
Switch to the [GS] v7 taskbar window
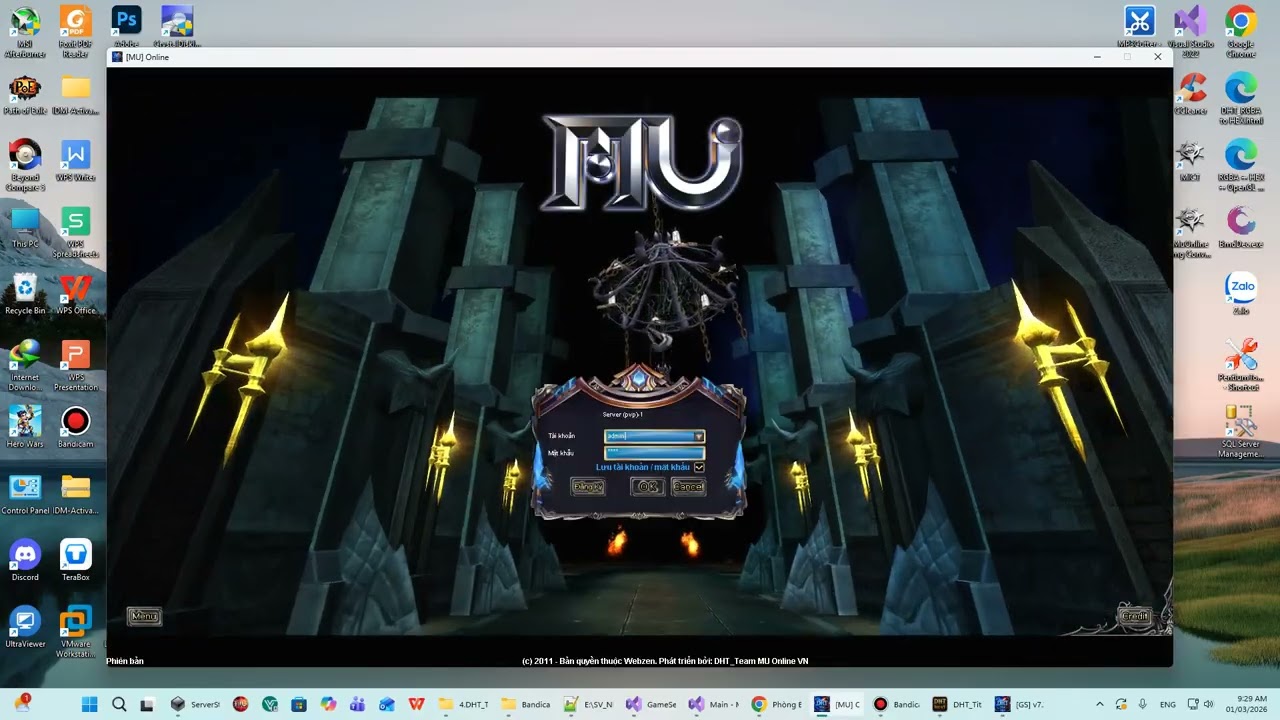1020,704
